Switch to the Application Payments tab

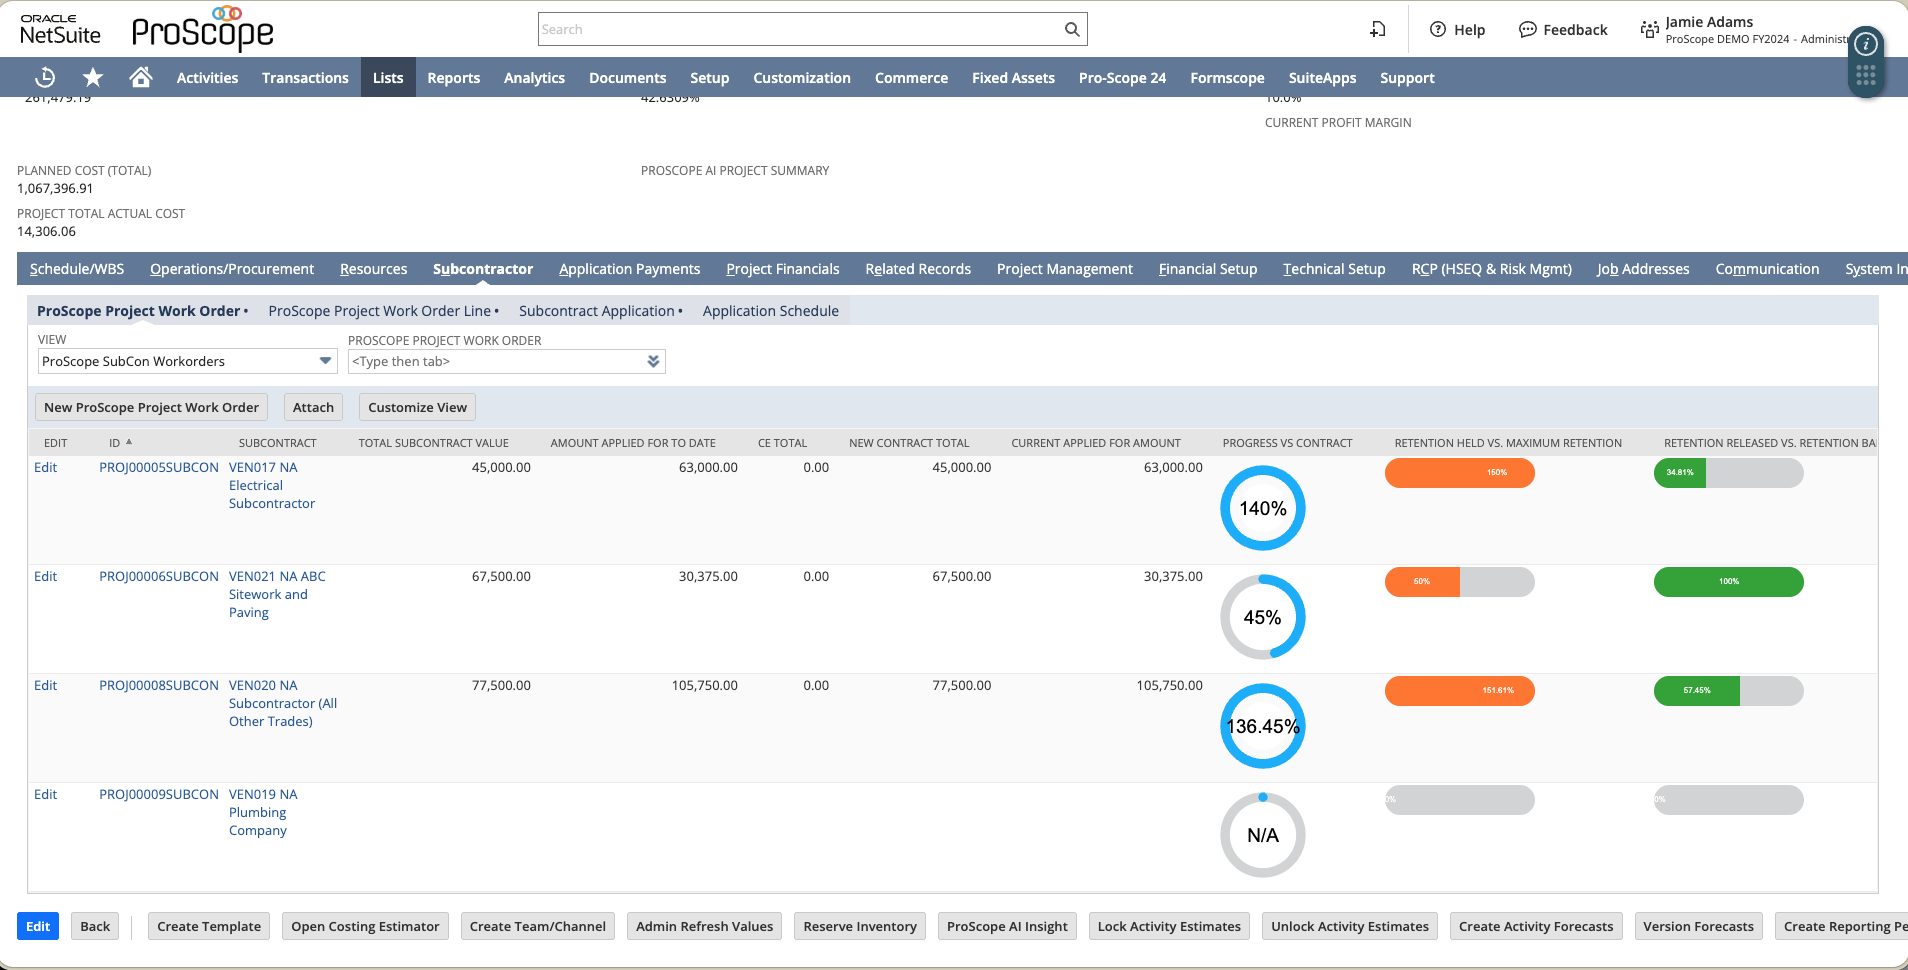(x=629, y=269)
